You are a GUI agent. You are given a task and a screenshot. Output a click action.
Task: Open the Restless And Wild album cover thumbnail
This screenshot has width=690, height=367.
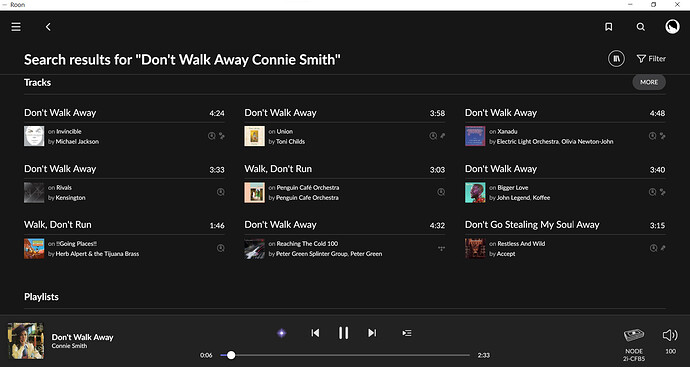coord(475,249)
